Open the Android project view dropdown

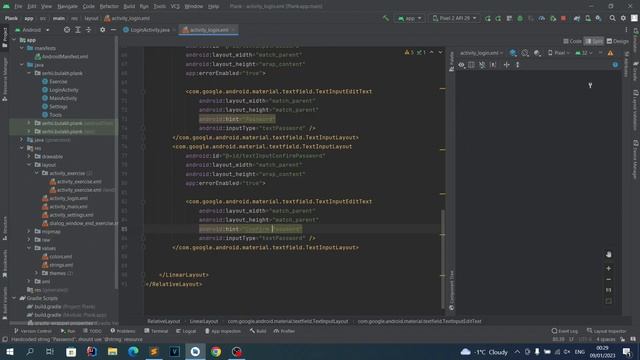click(x=32, y=30)
